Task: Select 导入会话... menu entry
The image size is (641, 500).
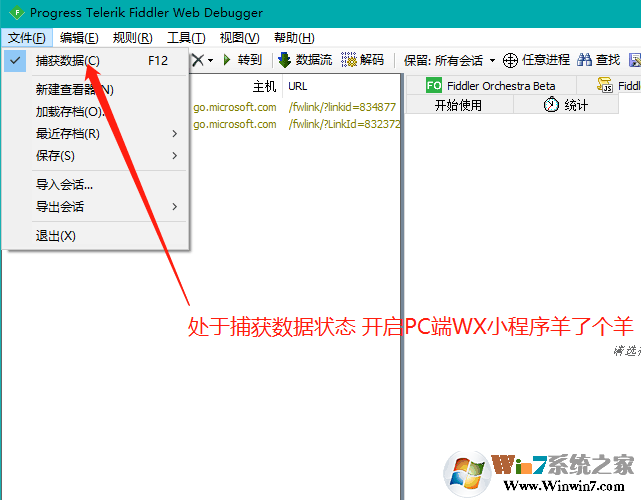Action: click(x=96, y=185)
